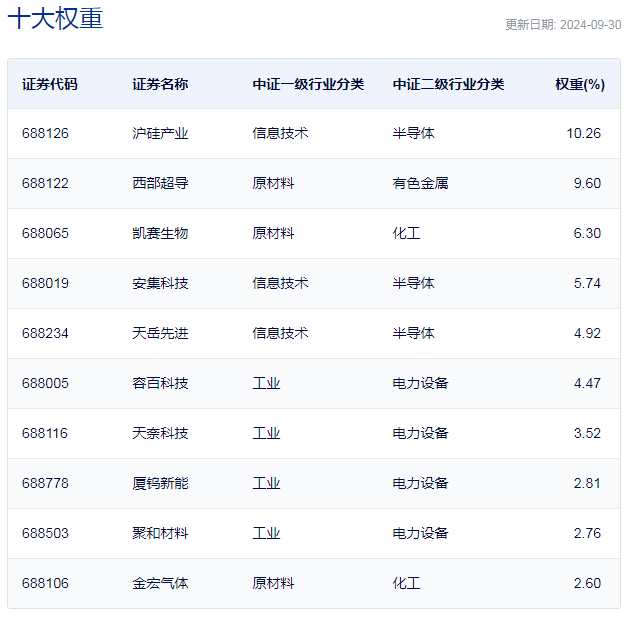The image size is (628, 620).
Task: Click weight value 10.26
Action: tap(584, 133)
